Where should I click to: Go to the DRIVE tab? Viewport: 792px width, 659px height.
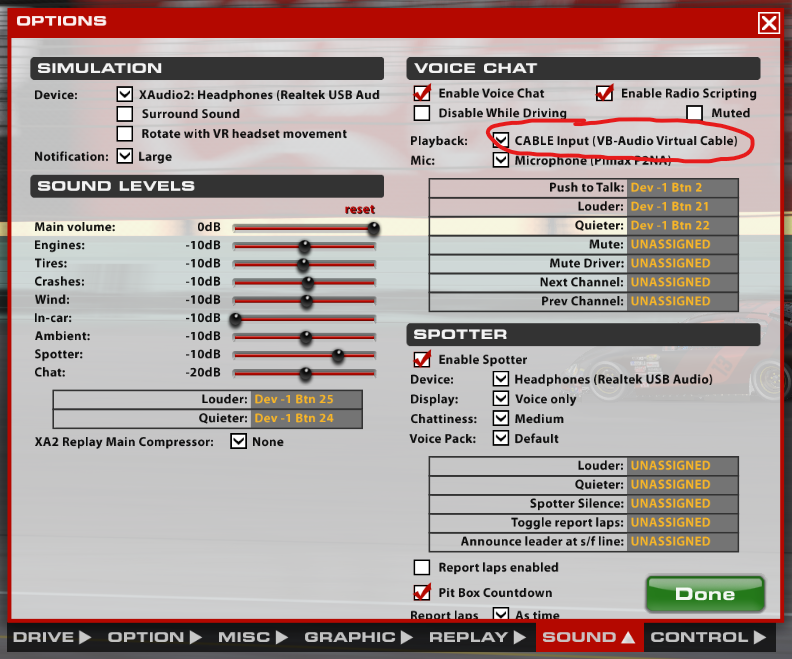51,637
